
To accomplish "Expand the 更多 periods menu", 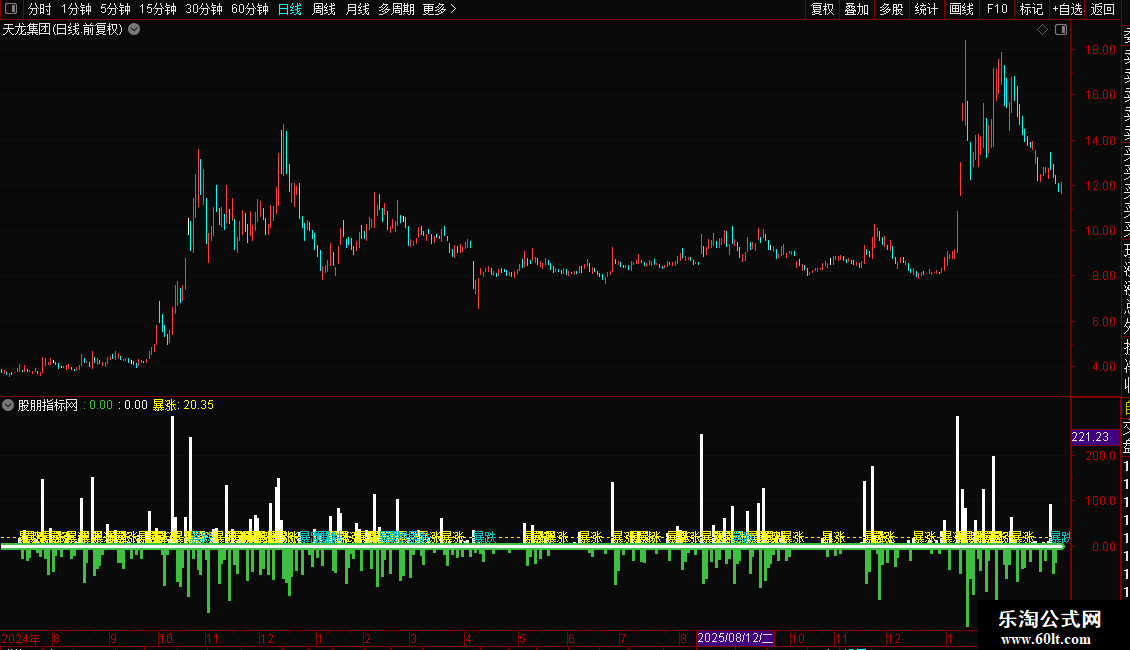I will 440,9.
